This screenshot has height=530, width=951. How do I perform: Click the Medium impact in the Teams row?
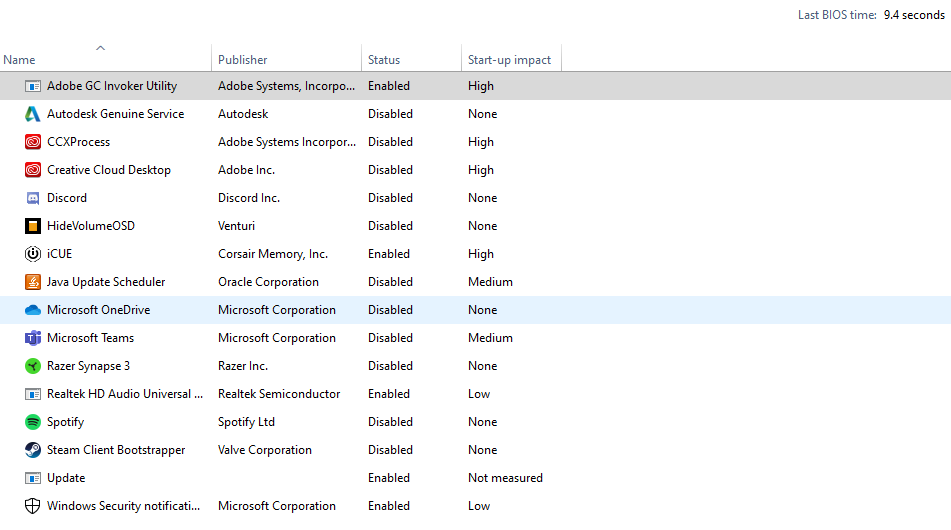[x=490, y=338]
